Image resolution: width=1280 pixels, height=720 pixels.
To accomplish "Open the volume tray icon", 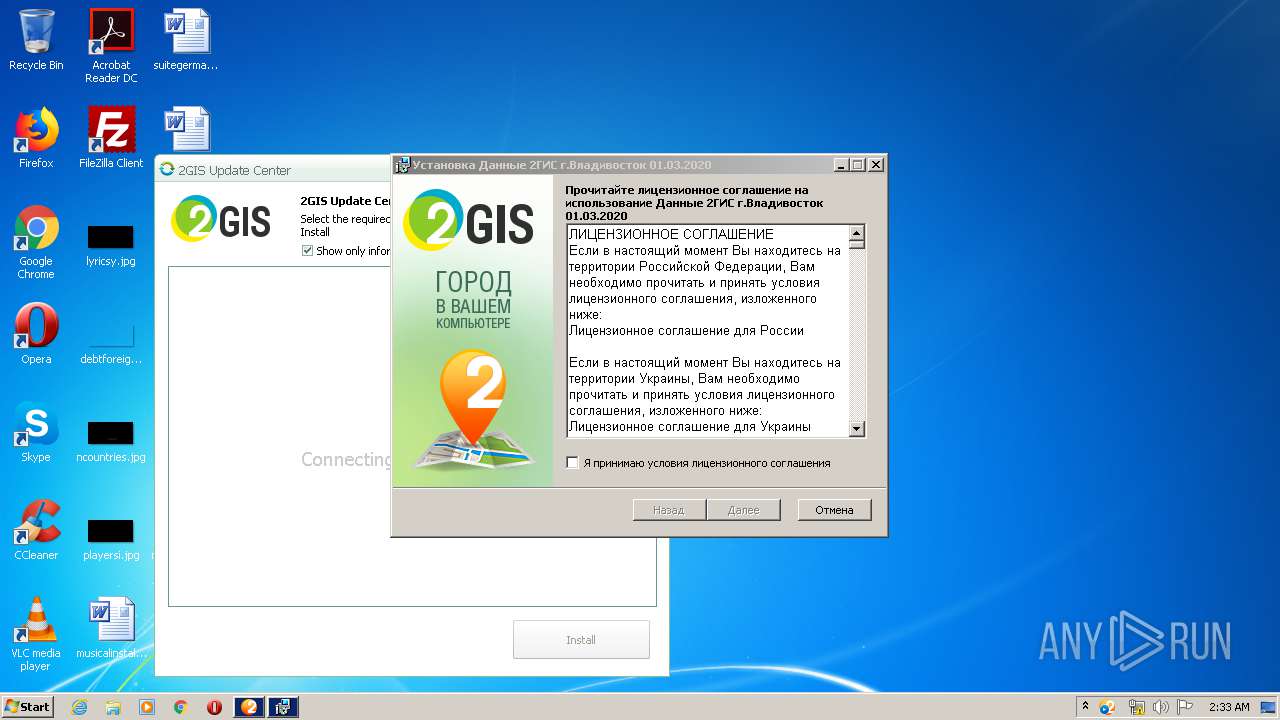I will (1161, 707).
